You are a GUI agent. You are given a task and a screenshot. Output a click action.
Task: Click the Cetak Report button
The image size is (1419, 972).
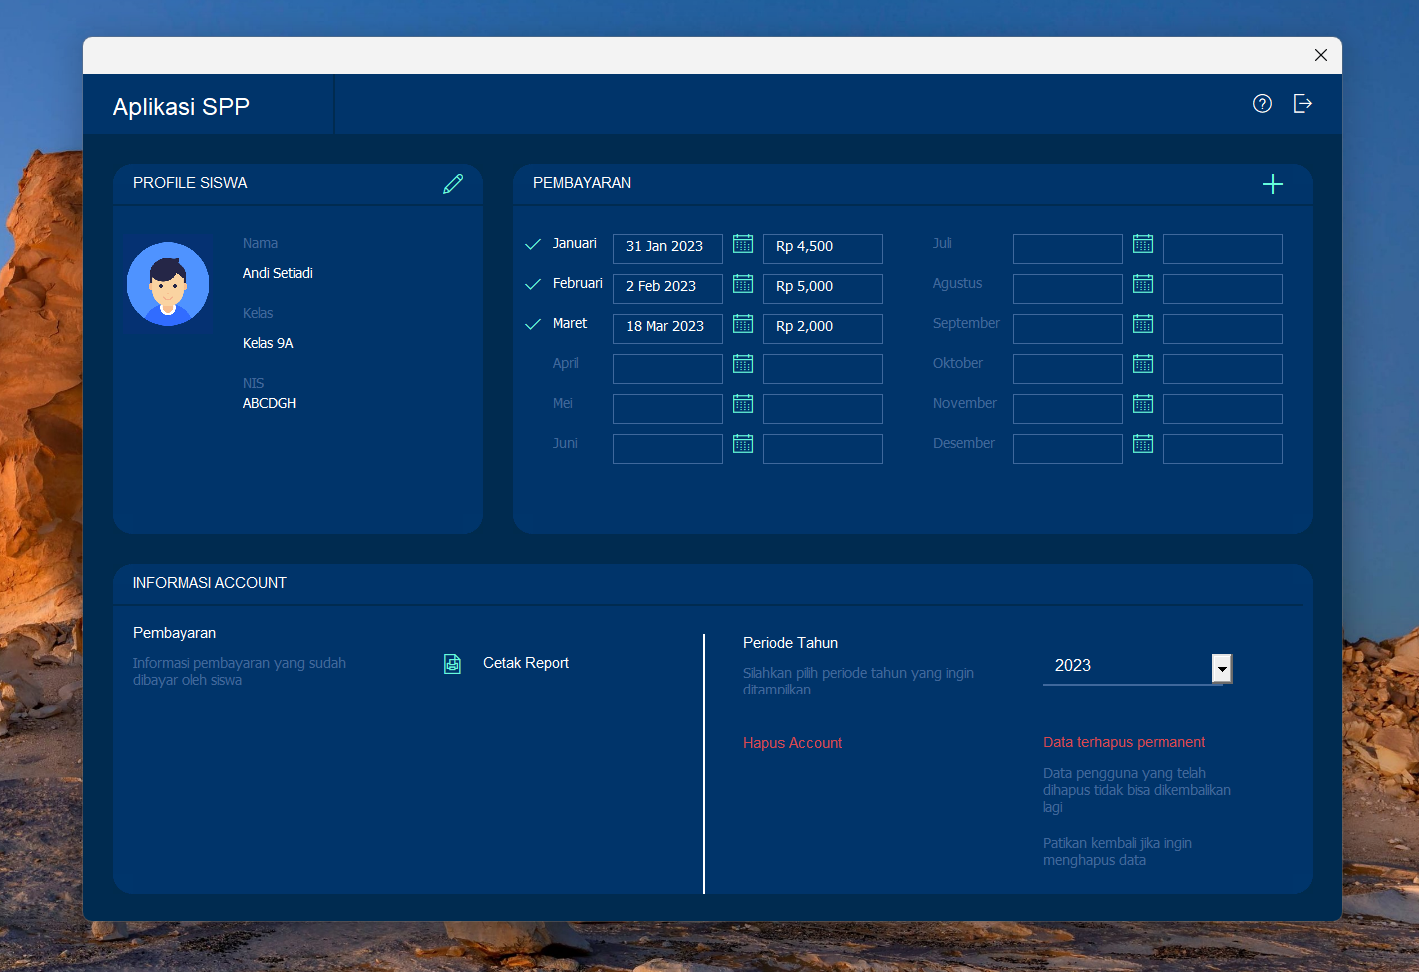point(525,663)
